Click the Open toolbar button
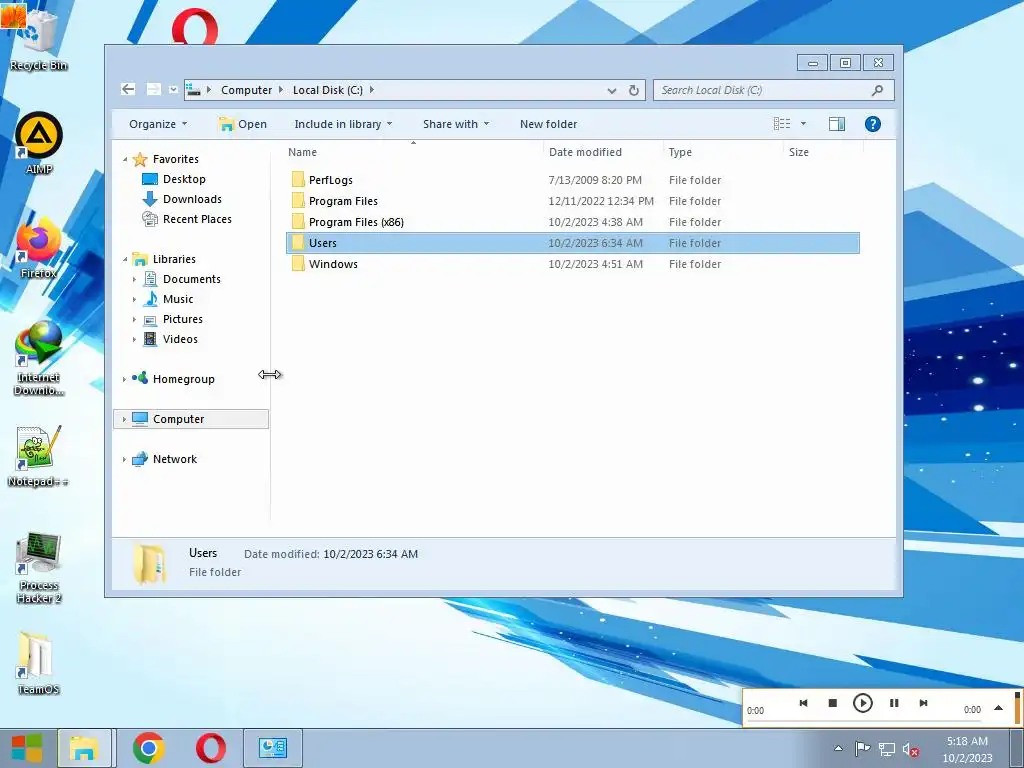Image resolution: width=1024 pixels, height=768 pixels. (x=242, y=124)
